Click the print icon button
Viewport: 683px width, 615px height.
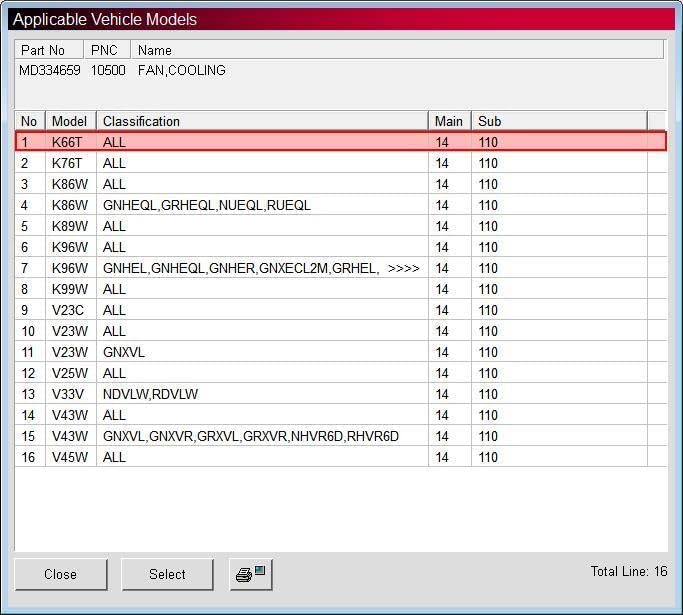[251, 574]
